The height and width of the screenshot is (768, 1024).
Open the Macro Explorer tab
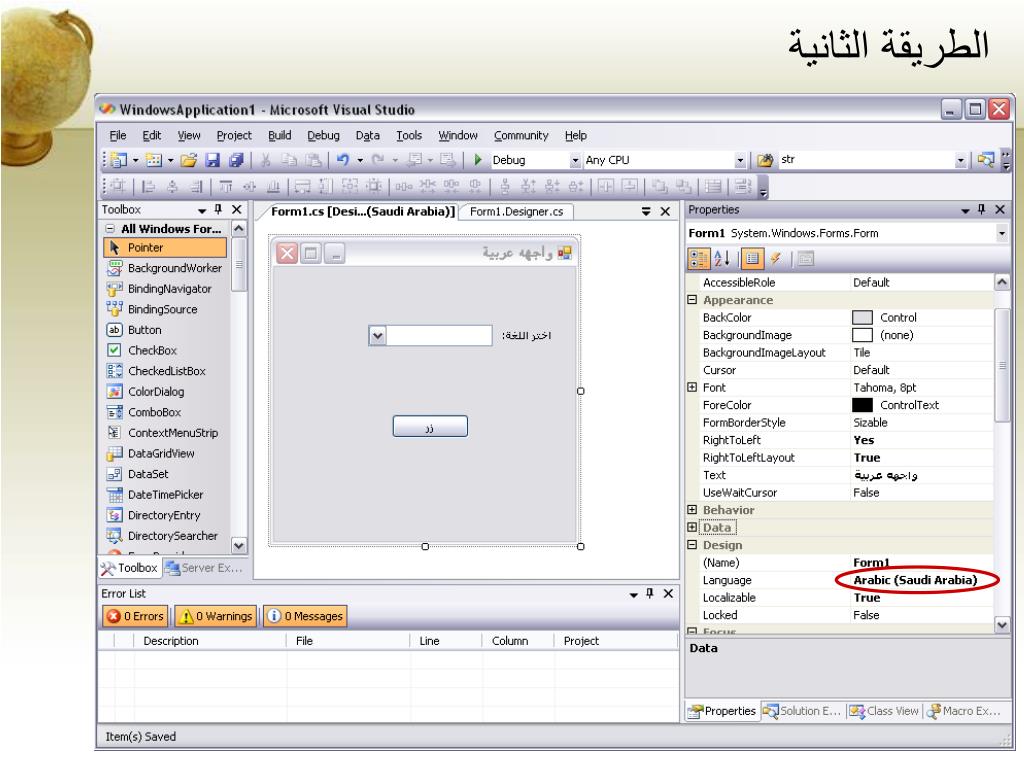(x=965, y=711)
